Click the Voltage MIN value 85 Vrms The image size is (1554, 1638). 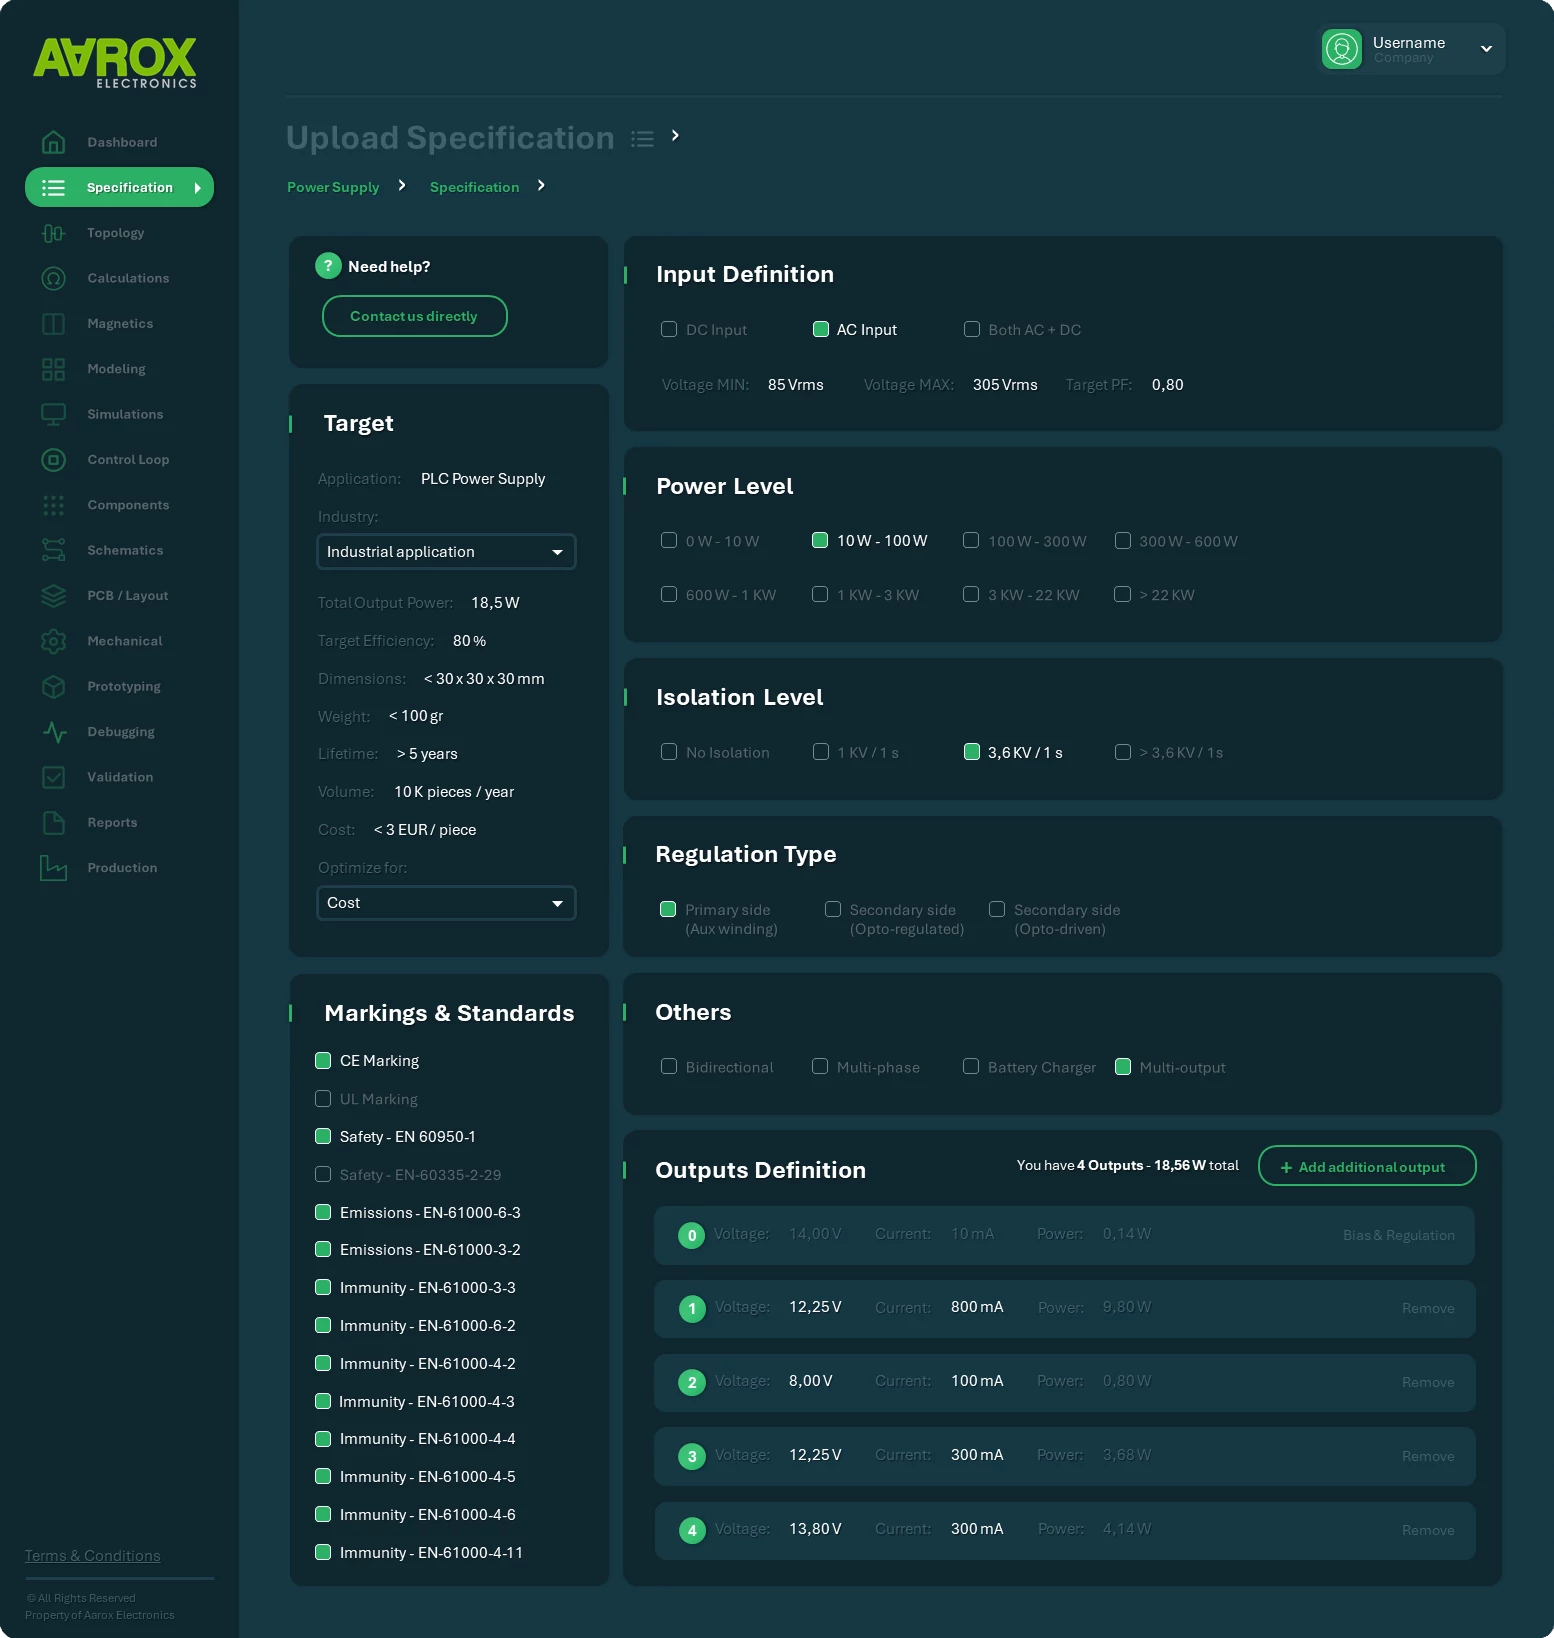pos(796,385)
